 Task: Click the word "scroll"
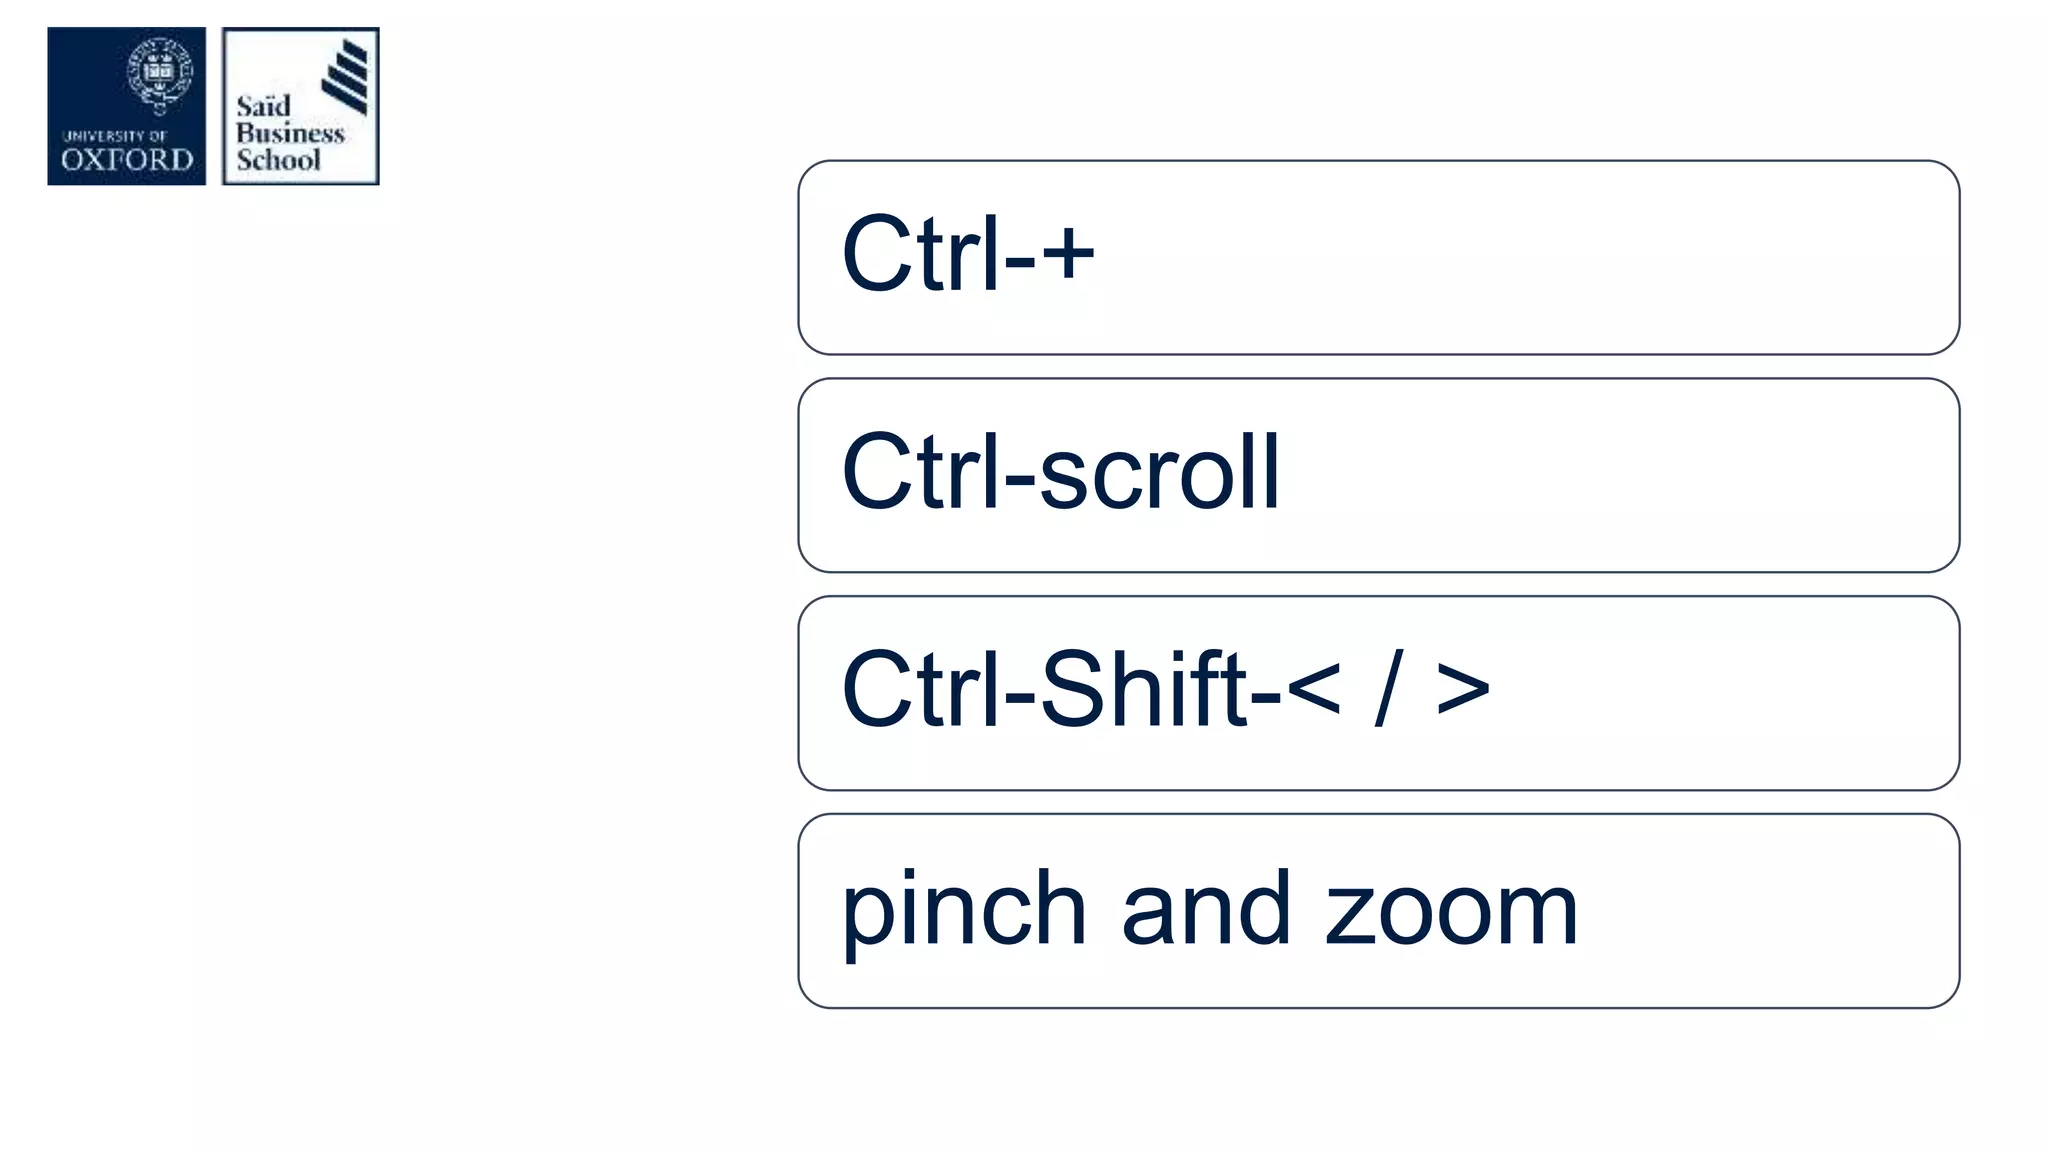[x=1160, y=472]
